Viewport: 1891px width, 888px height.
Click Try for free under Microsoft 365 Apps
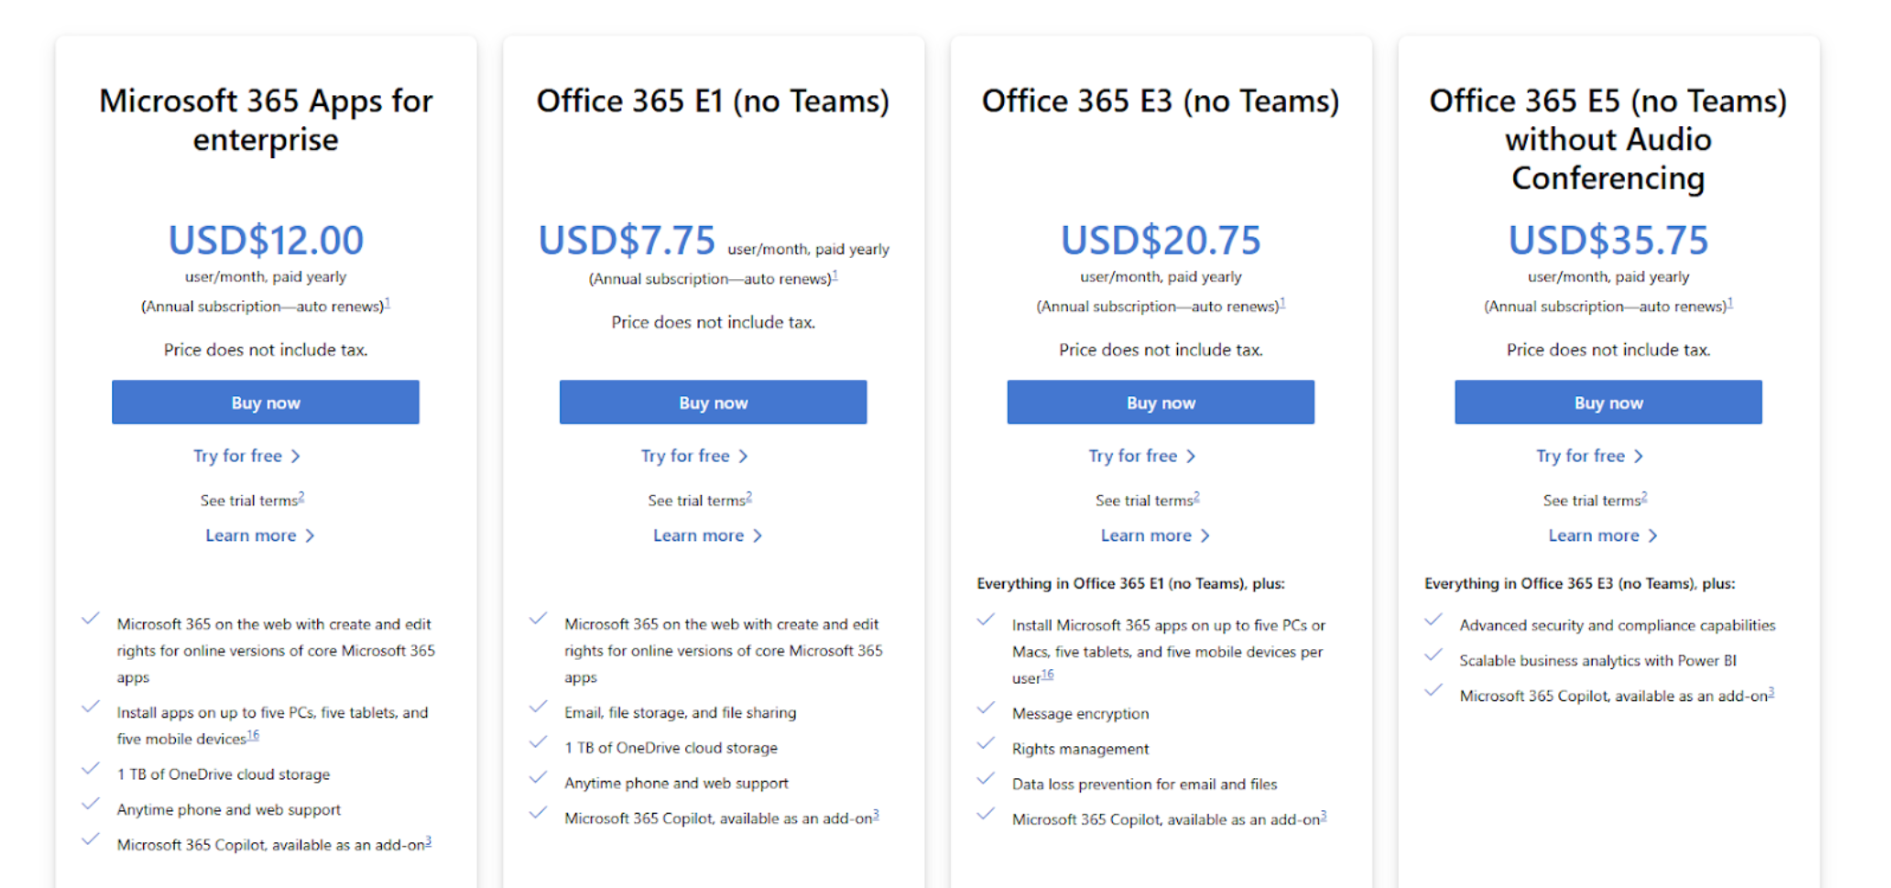point(247,455)
